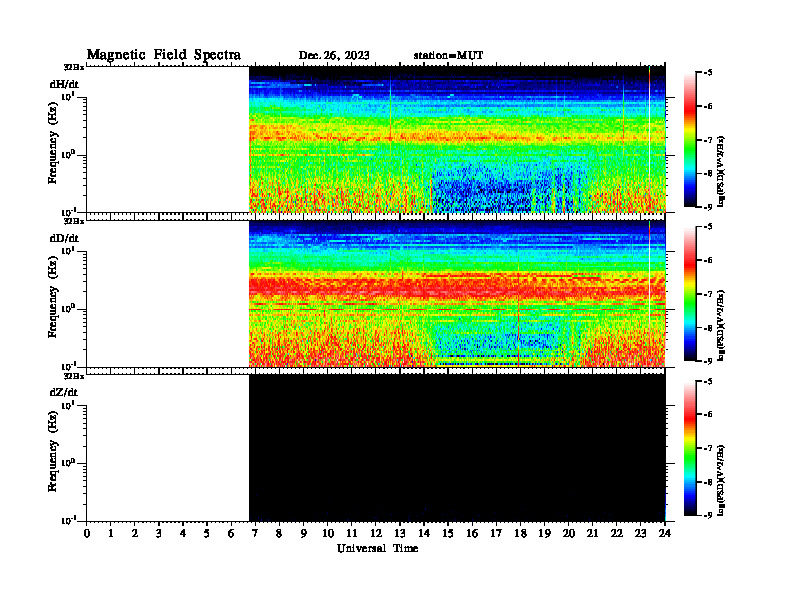
Task: Click hour tick label "16" on time axis
Action: 472,534
